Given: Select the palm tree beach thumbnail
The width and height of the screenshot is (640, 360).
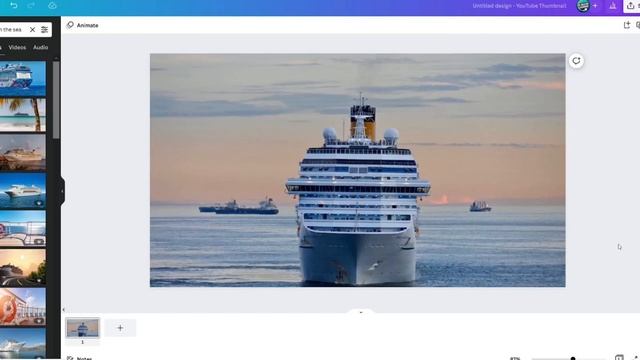Looking at the screenshot, I should (23, 115).
